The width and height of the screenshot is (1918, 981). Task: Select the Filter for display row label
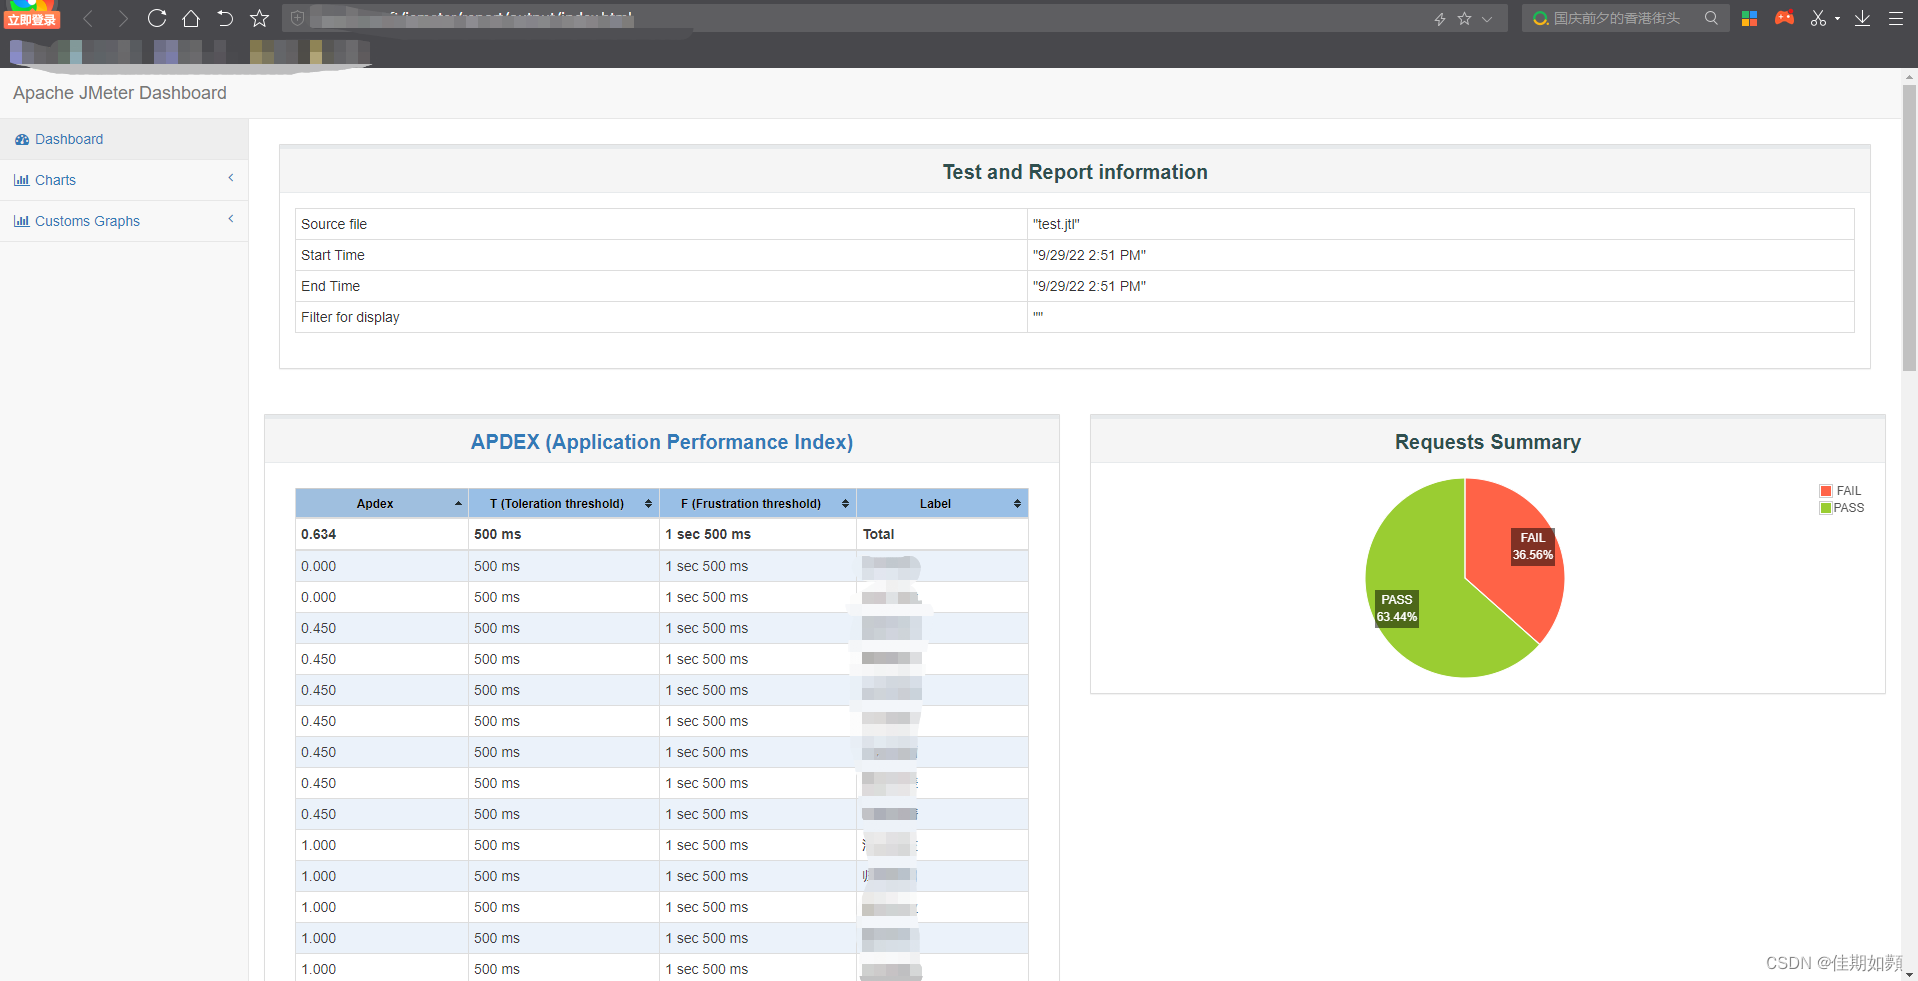click(350, 317)
